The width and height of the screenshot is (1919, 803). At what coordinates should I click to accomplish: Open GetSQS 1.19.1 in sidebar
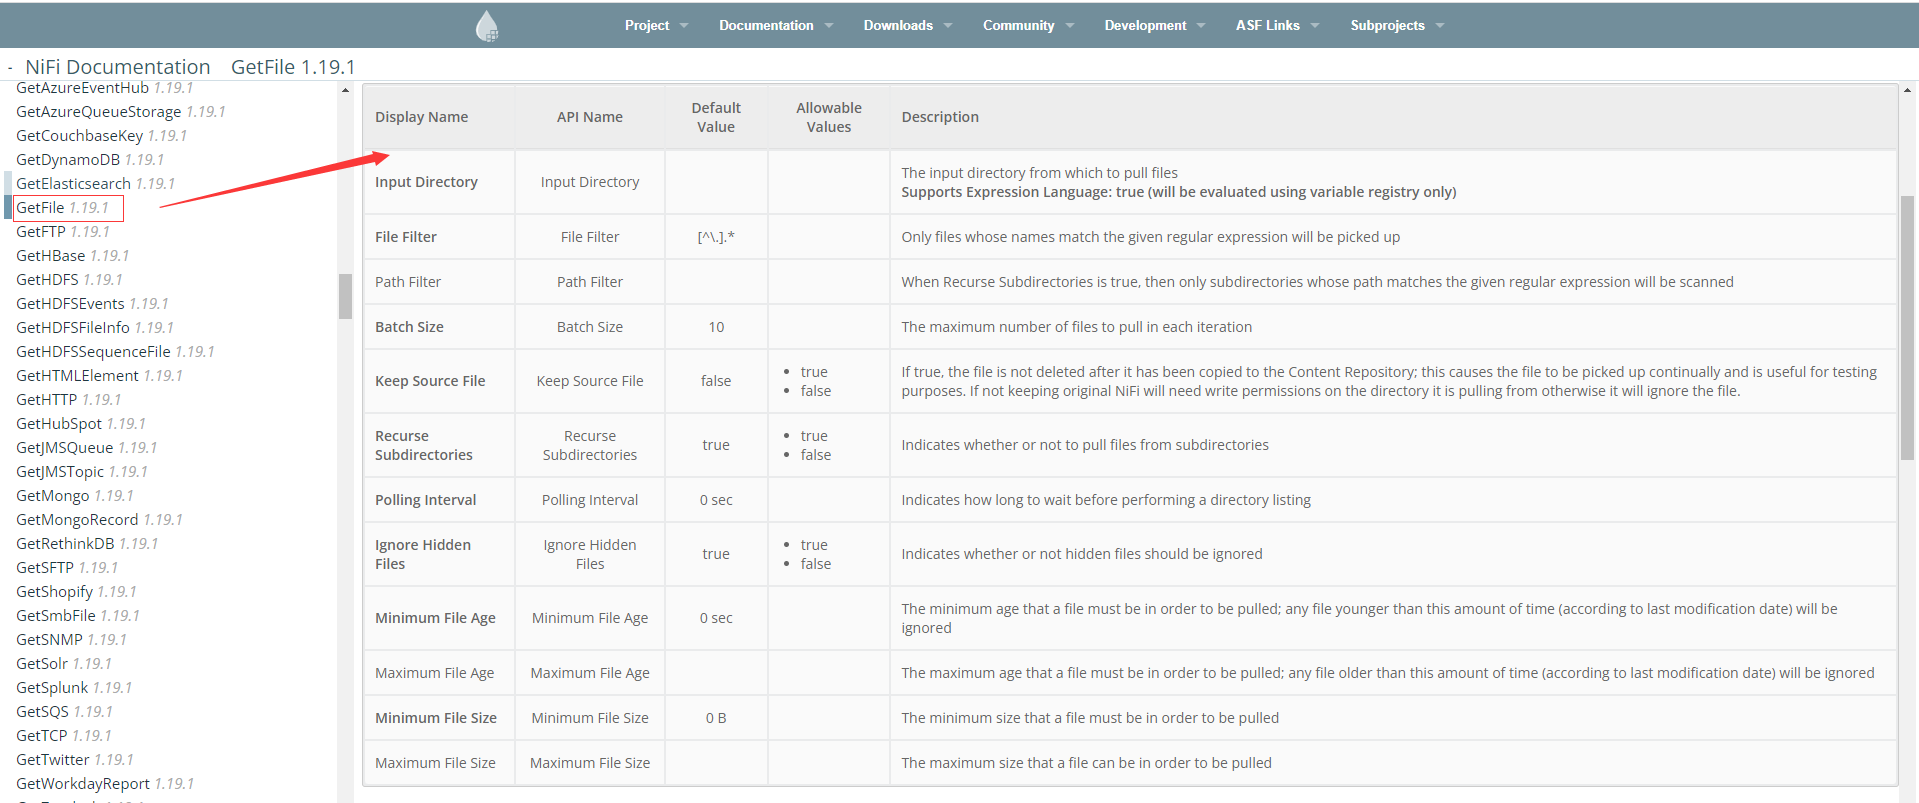click(64, 712)
